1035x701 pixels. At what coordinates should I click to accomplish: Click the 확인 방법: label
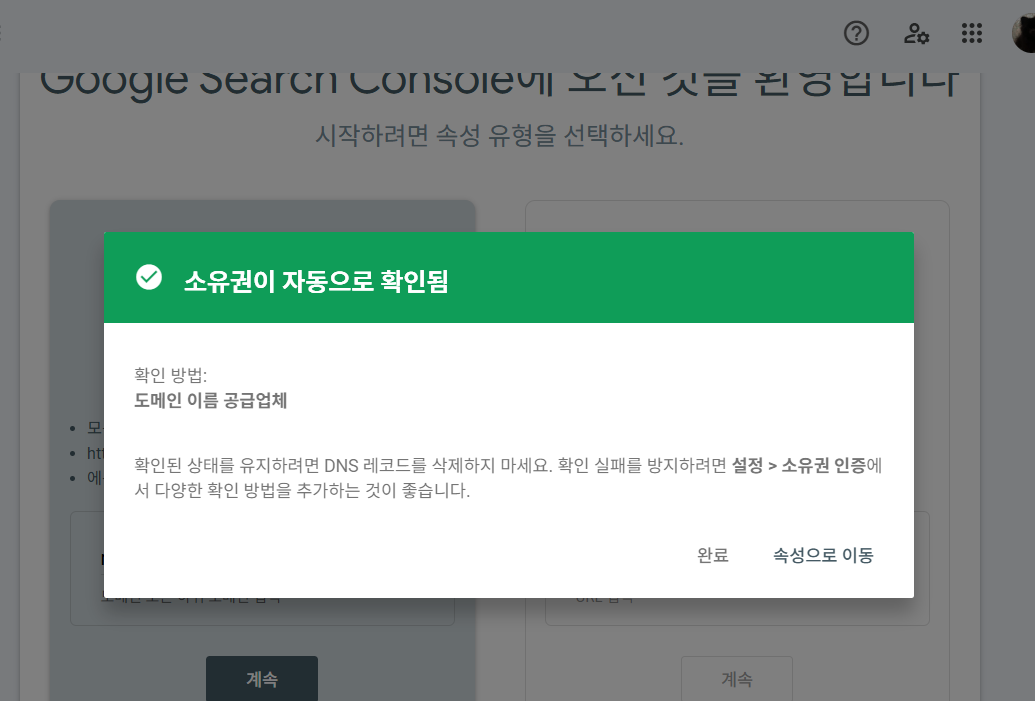pyautogui.click(x=170, y=375)
